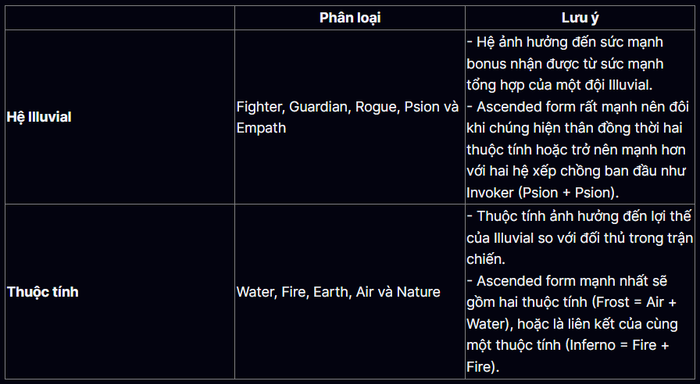Viewport: 700px width, 384px height.
Task: Click the line "bonus nhận được từ sức mạnh"
Action: click(x=565, y=64)
